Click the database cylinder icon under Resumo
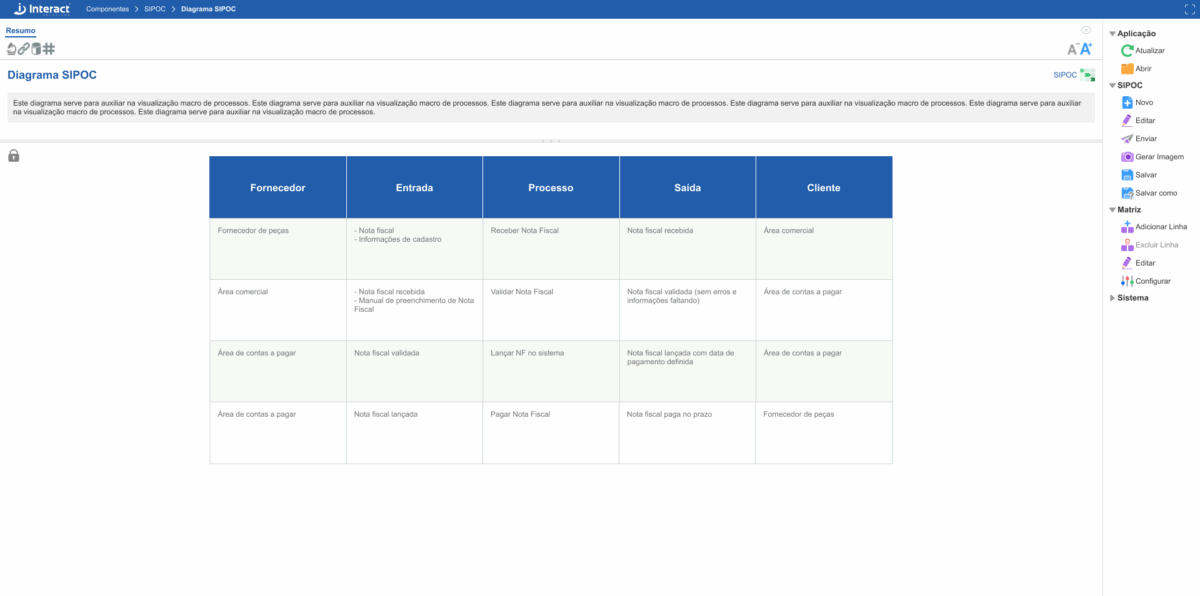 pyautogui.click(x=36, y=48)
